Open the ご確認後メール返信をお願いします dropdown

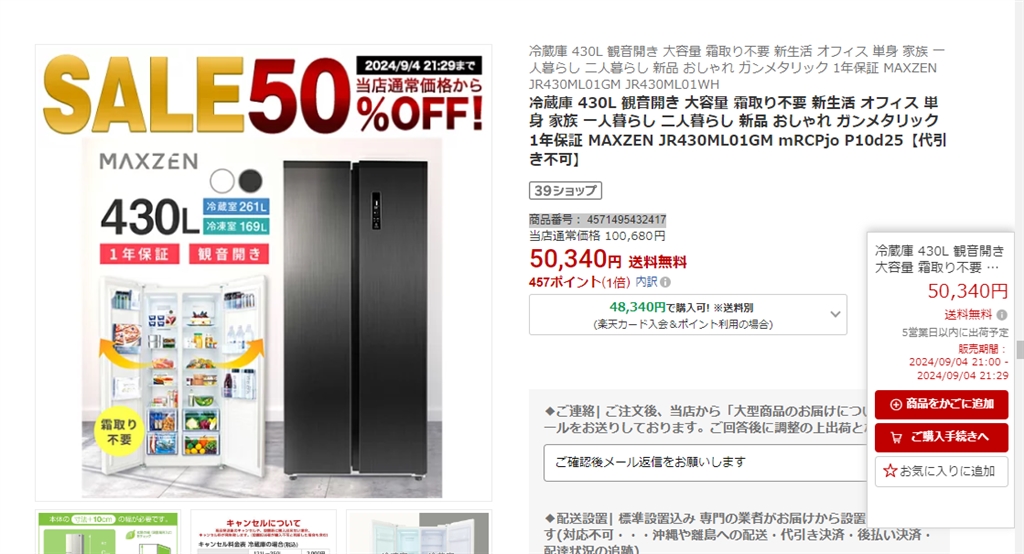coord(705,463)
